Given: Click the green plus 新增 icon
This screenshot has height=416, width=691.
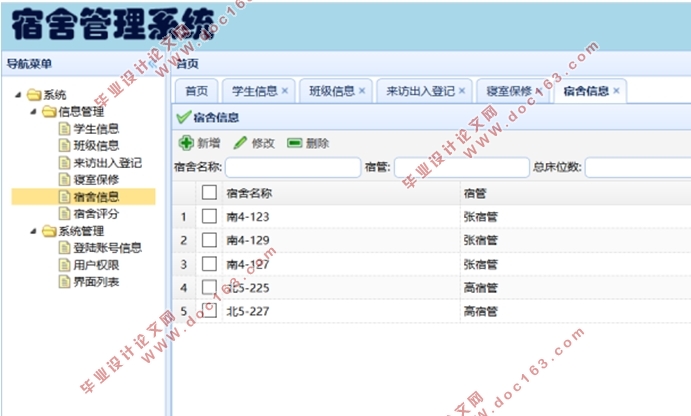Looking at the screenshot, I should point(186,143).
